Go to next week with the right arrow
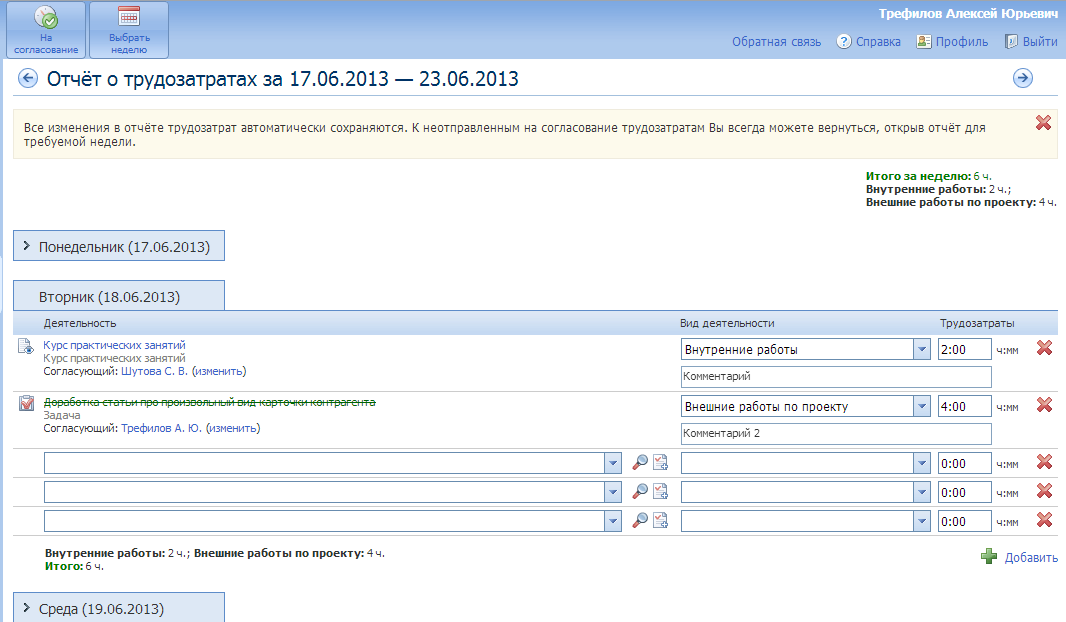Image resolution: width=1066 pixels, height=622 pixels. pos(1022,79)
